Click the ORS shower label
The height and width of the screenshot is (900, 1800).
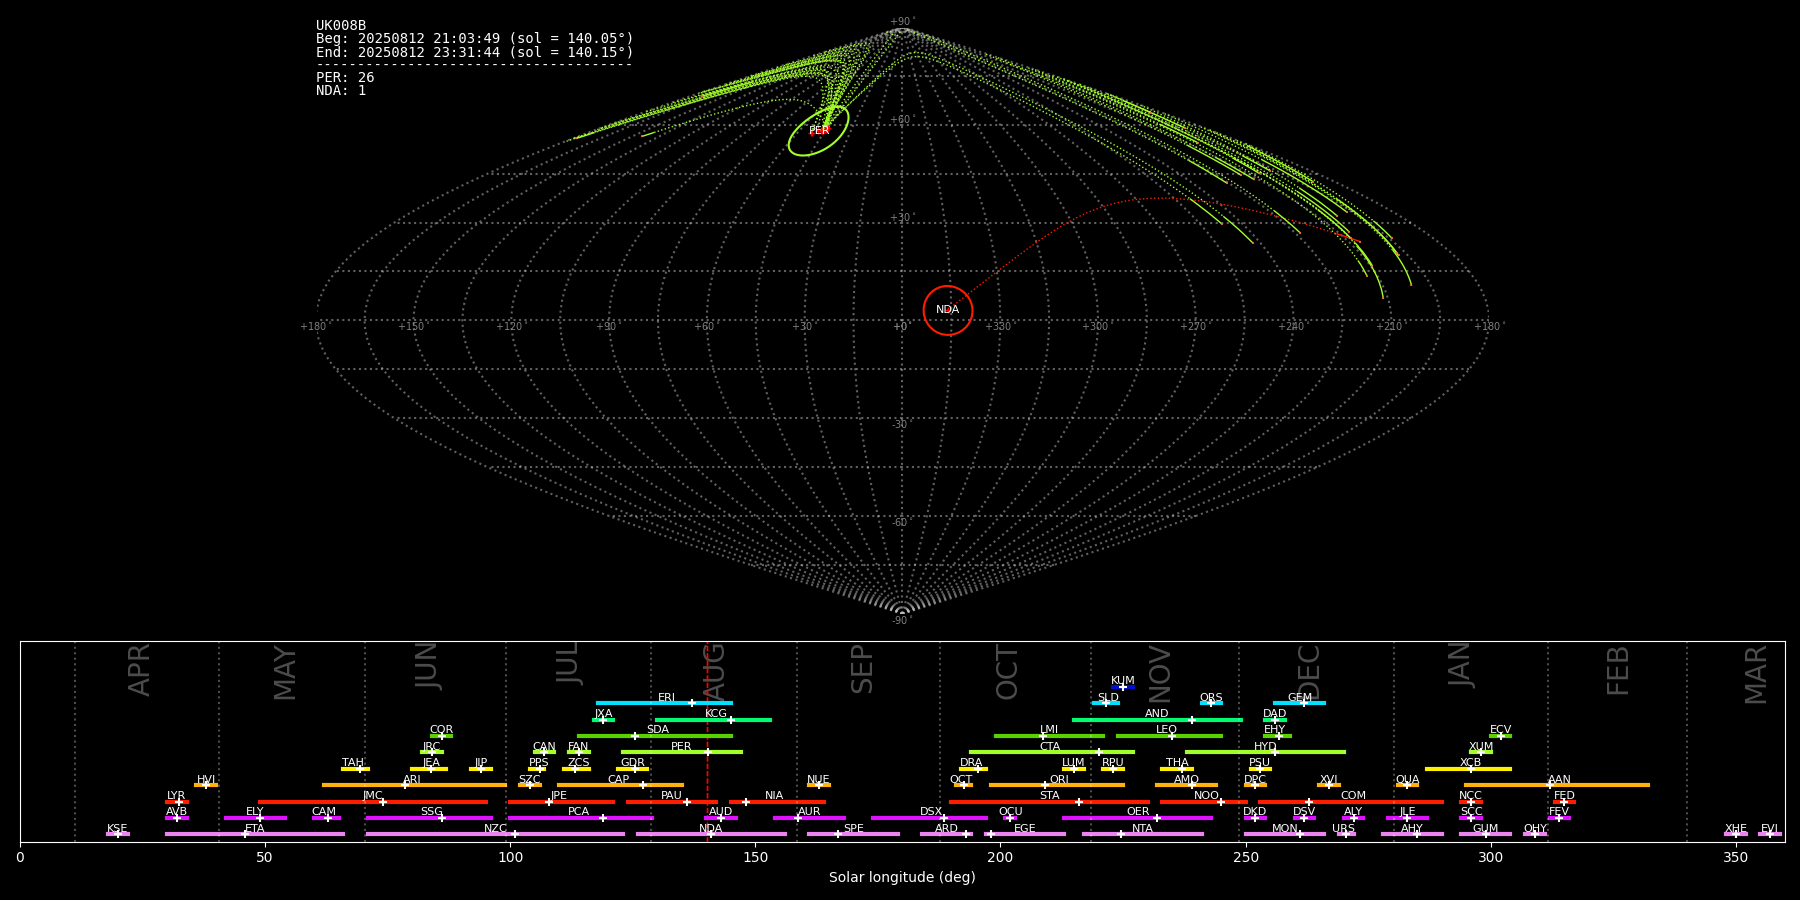coord(1211,697)
